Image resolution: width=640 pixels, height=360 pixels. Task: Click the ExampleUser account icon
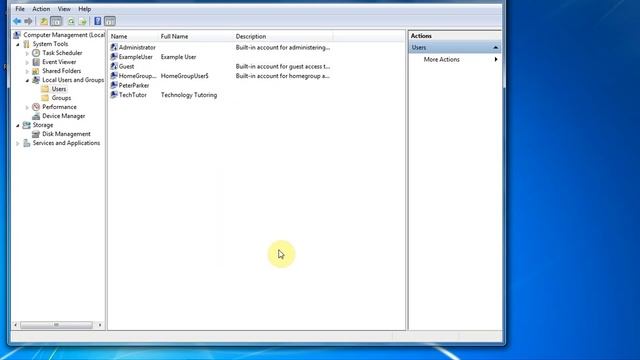tap(114, 57)
